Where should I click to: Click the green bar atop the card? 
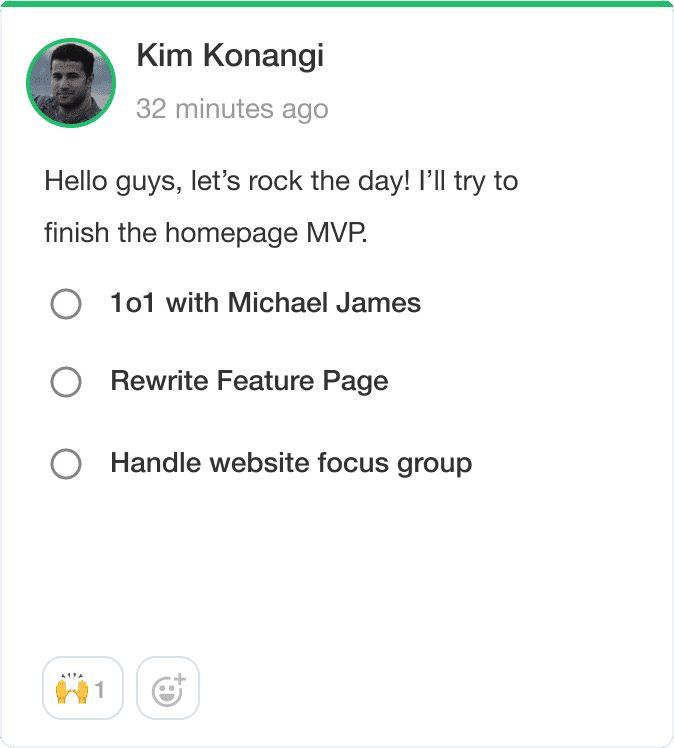click(337, 4)
